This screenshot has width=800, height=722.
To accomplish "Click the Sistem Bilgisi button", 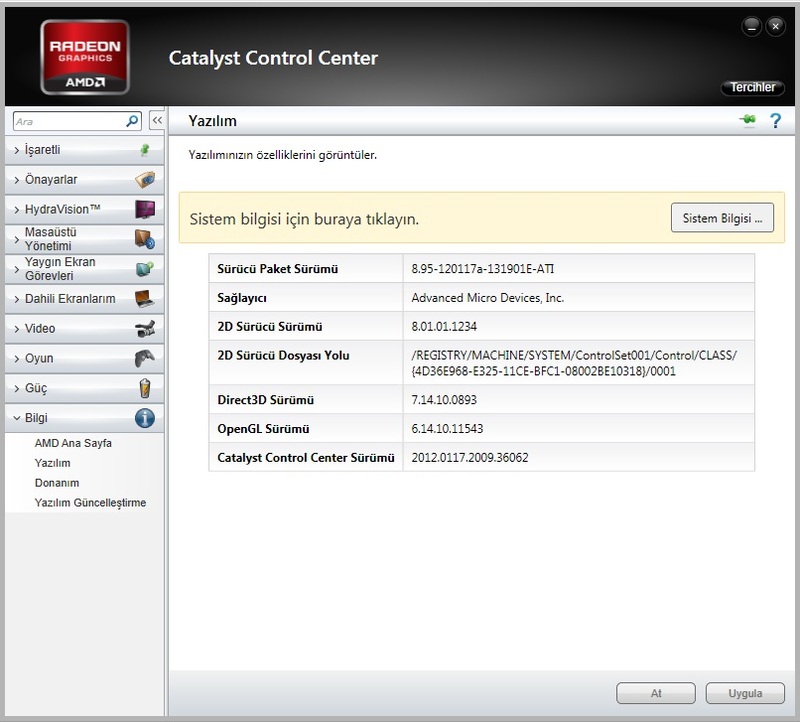I will [x=722, y=218].
